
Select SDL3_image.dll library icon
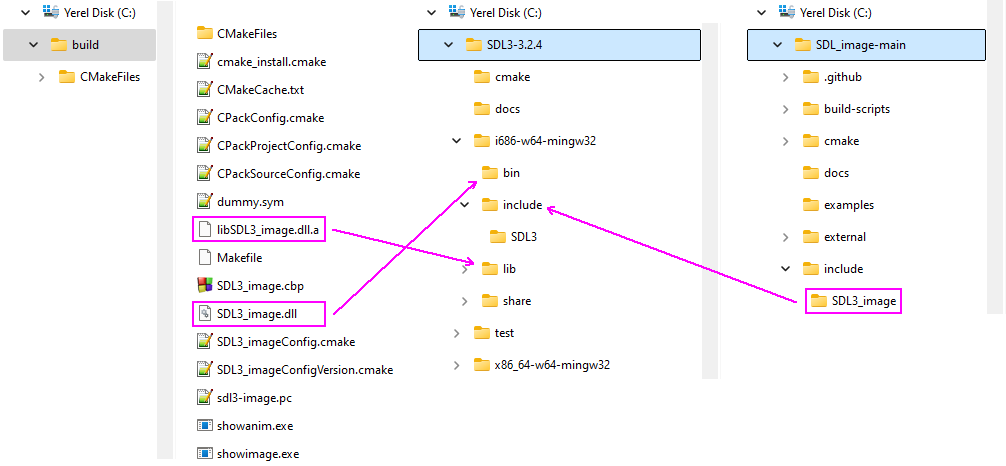[x=205, y=314]
